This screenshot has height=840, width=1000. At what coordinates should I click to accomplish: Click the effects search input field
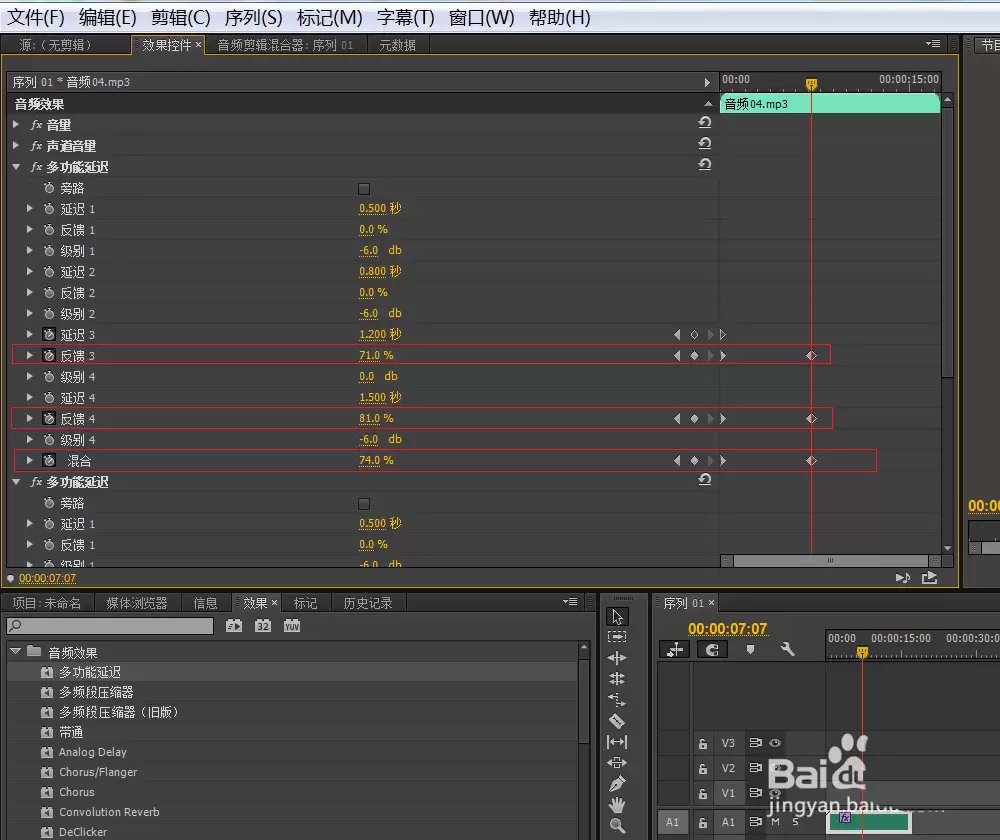(110, 626)
